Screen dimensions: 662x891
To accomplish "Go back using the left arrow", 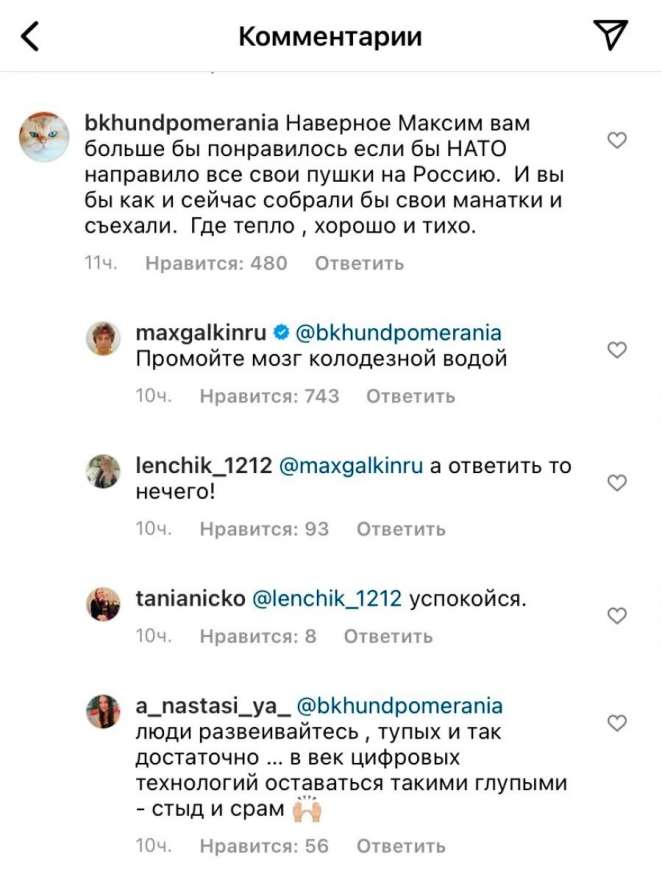I will click(x=31, y=38).
